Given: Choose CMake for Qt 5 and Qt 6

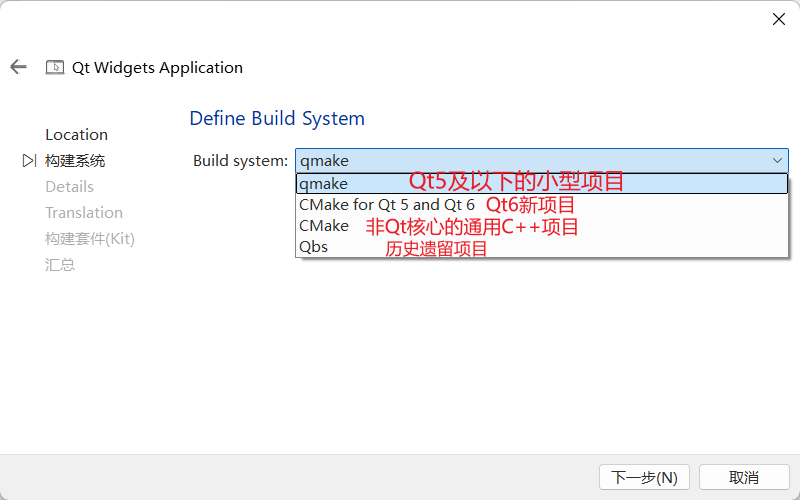Looking at the screenshot, I should point(542,205).
